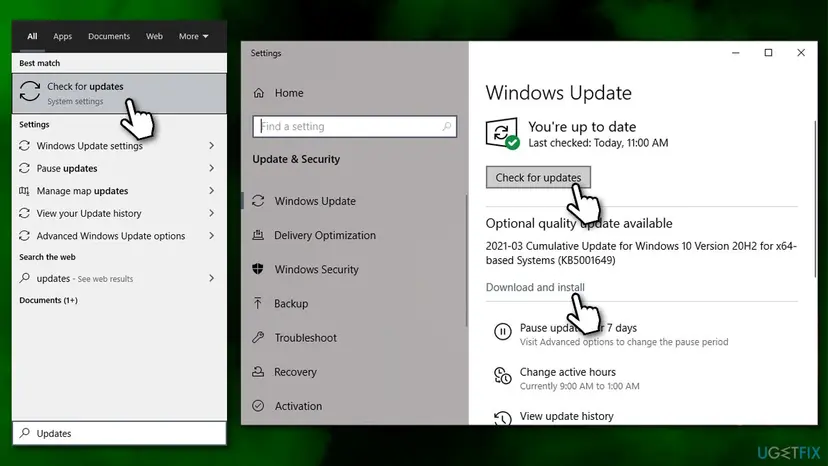
Task: Click the Recovery icon in the sidebar
Action: pos(258,371)
